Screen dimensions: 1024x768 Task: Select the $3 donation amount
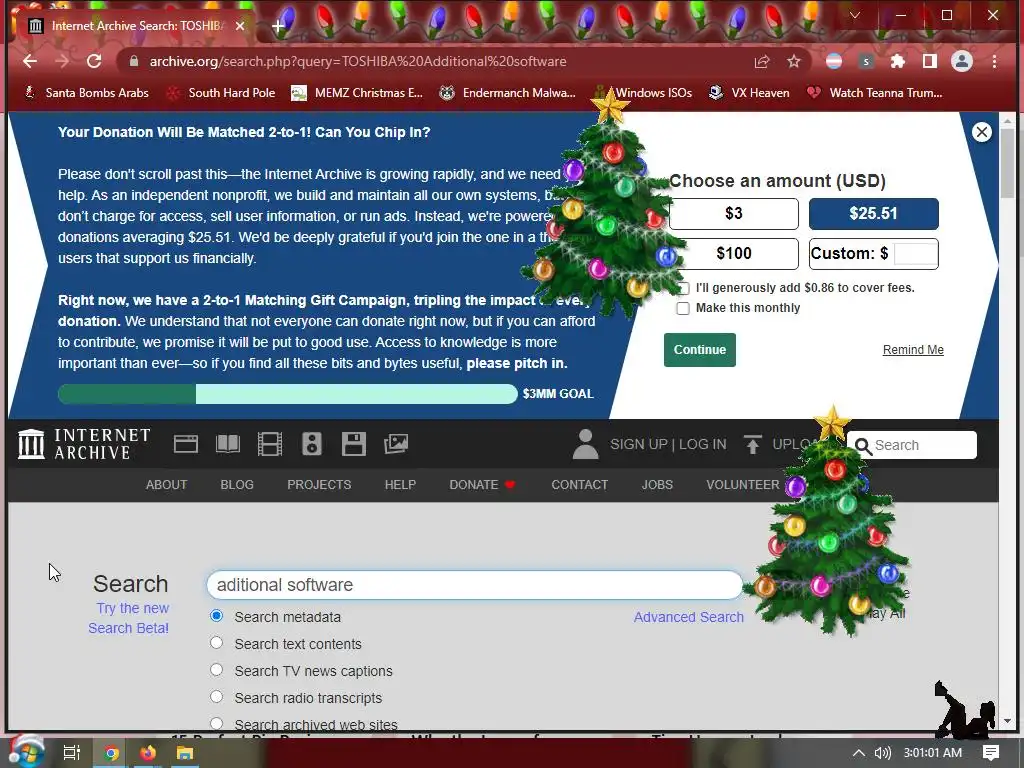tap(733, 214)
